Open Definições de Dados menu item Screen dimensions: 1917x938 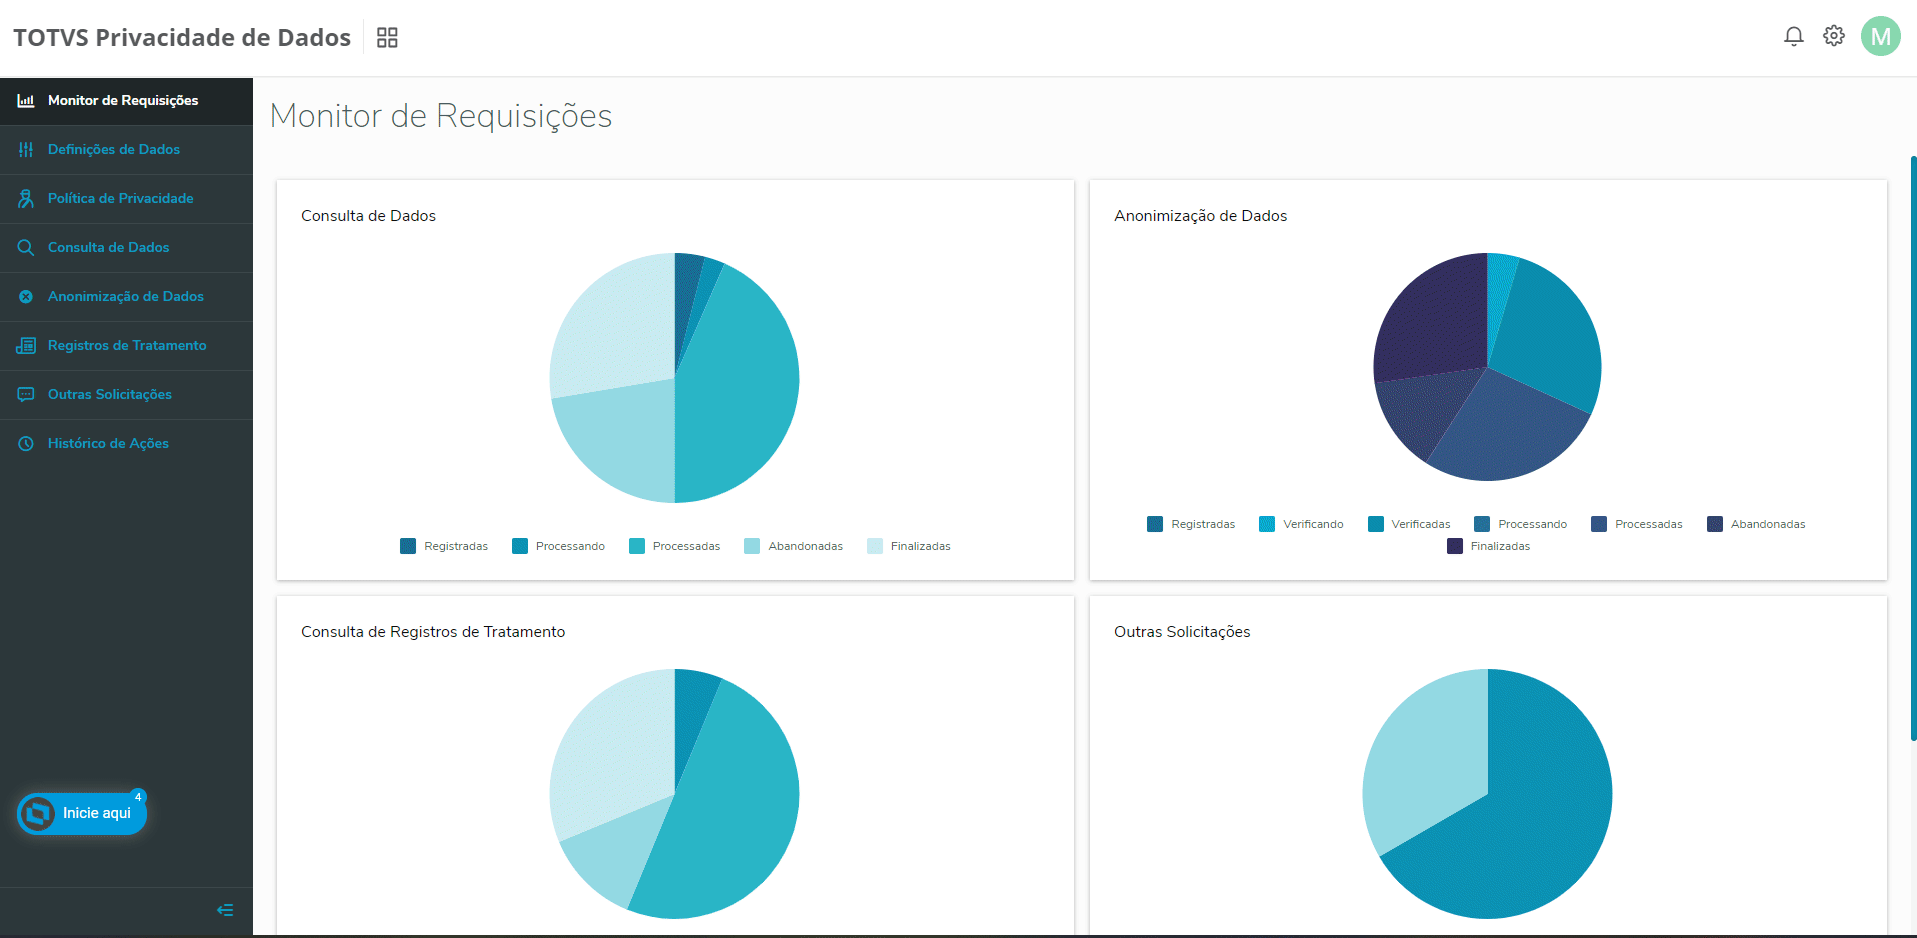pos(126,150)
